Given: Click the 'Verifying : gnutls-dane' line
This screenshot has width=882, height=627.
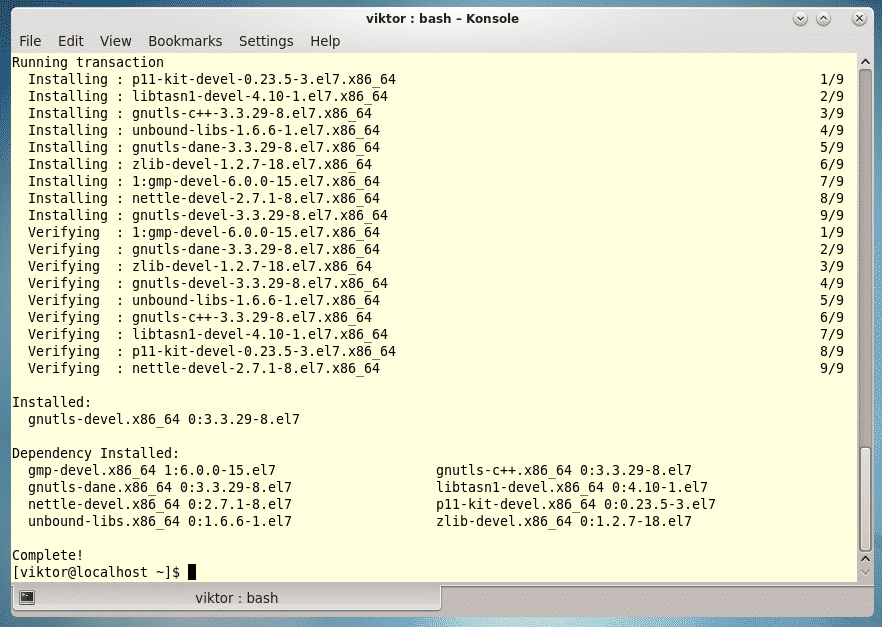Looking at the screenshot, I should coord(204,249).
